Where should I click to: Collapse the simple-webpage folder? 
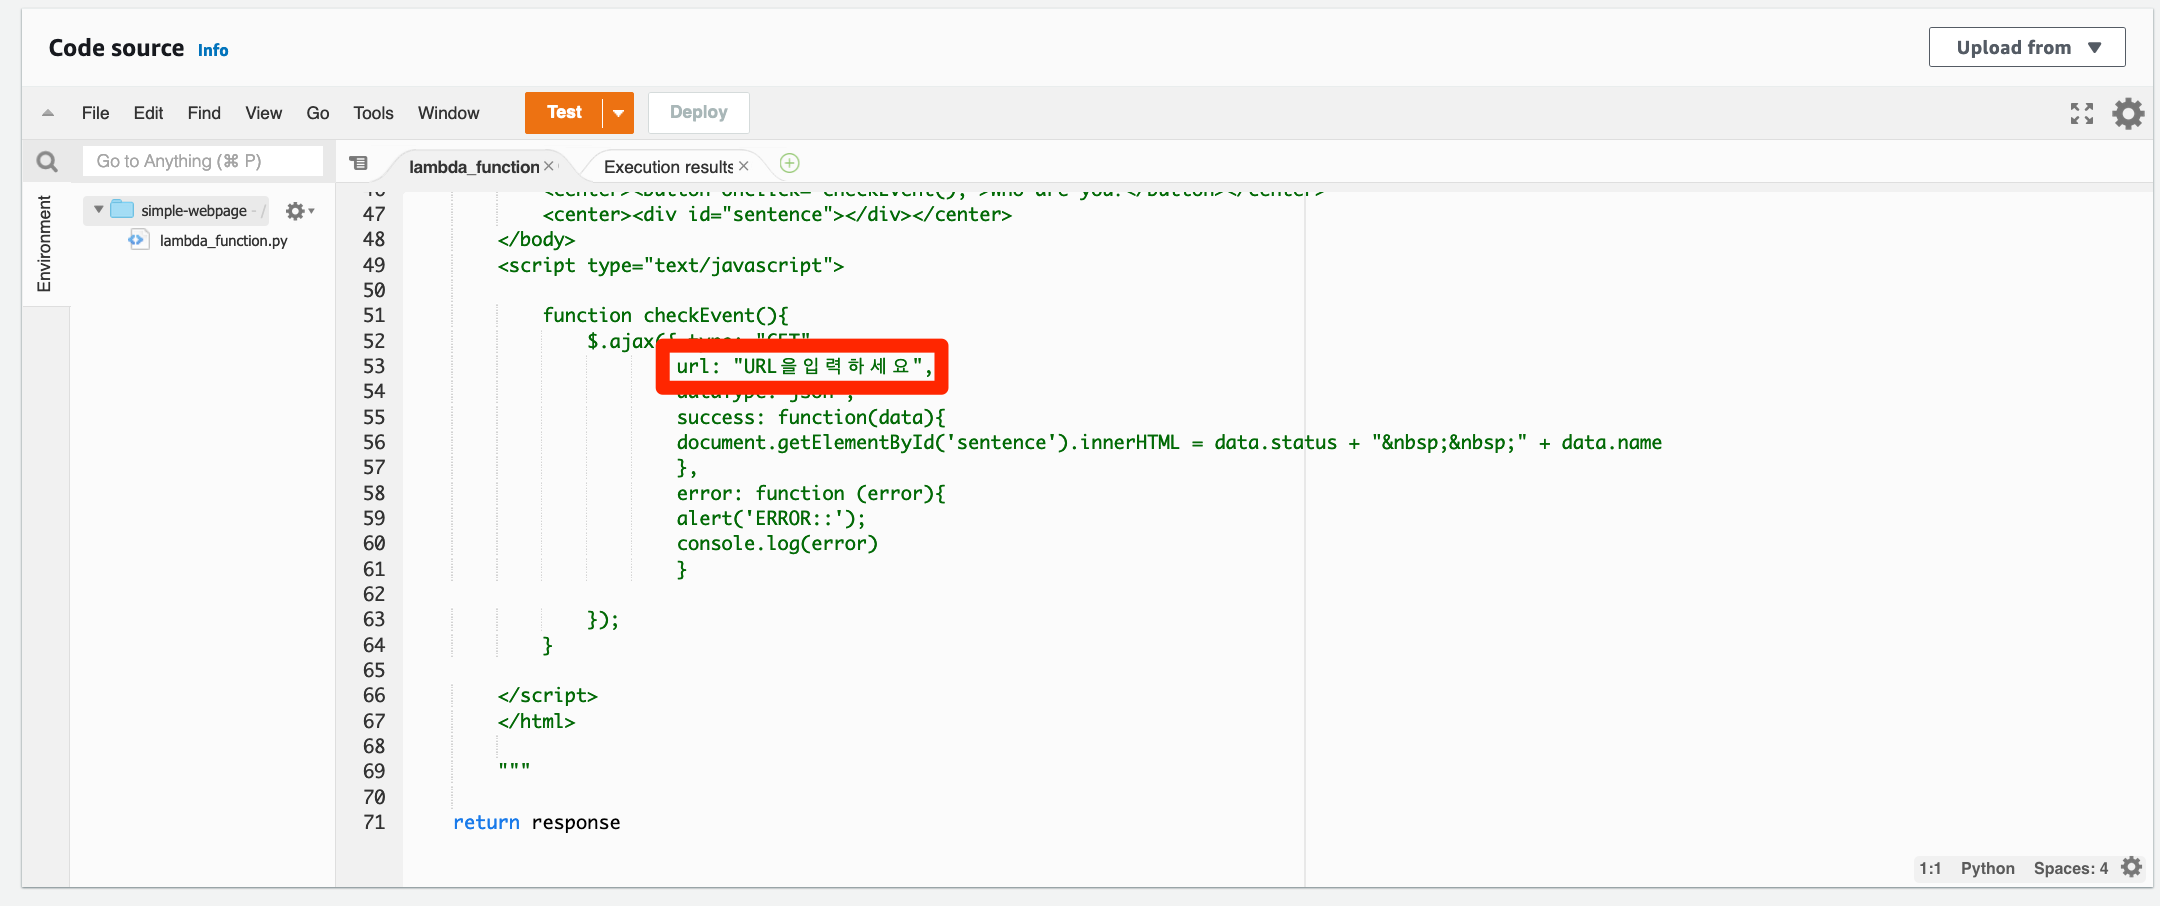pos(98,210)
